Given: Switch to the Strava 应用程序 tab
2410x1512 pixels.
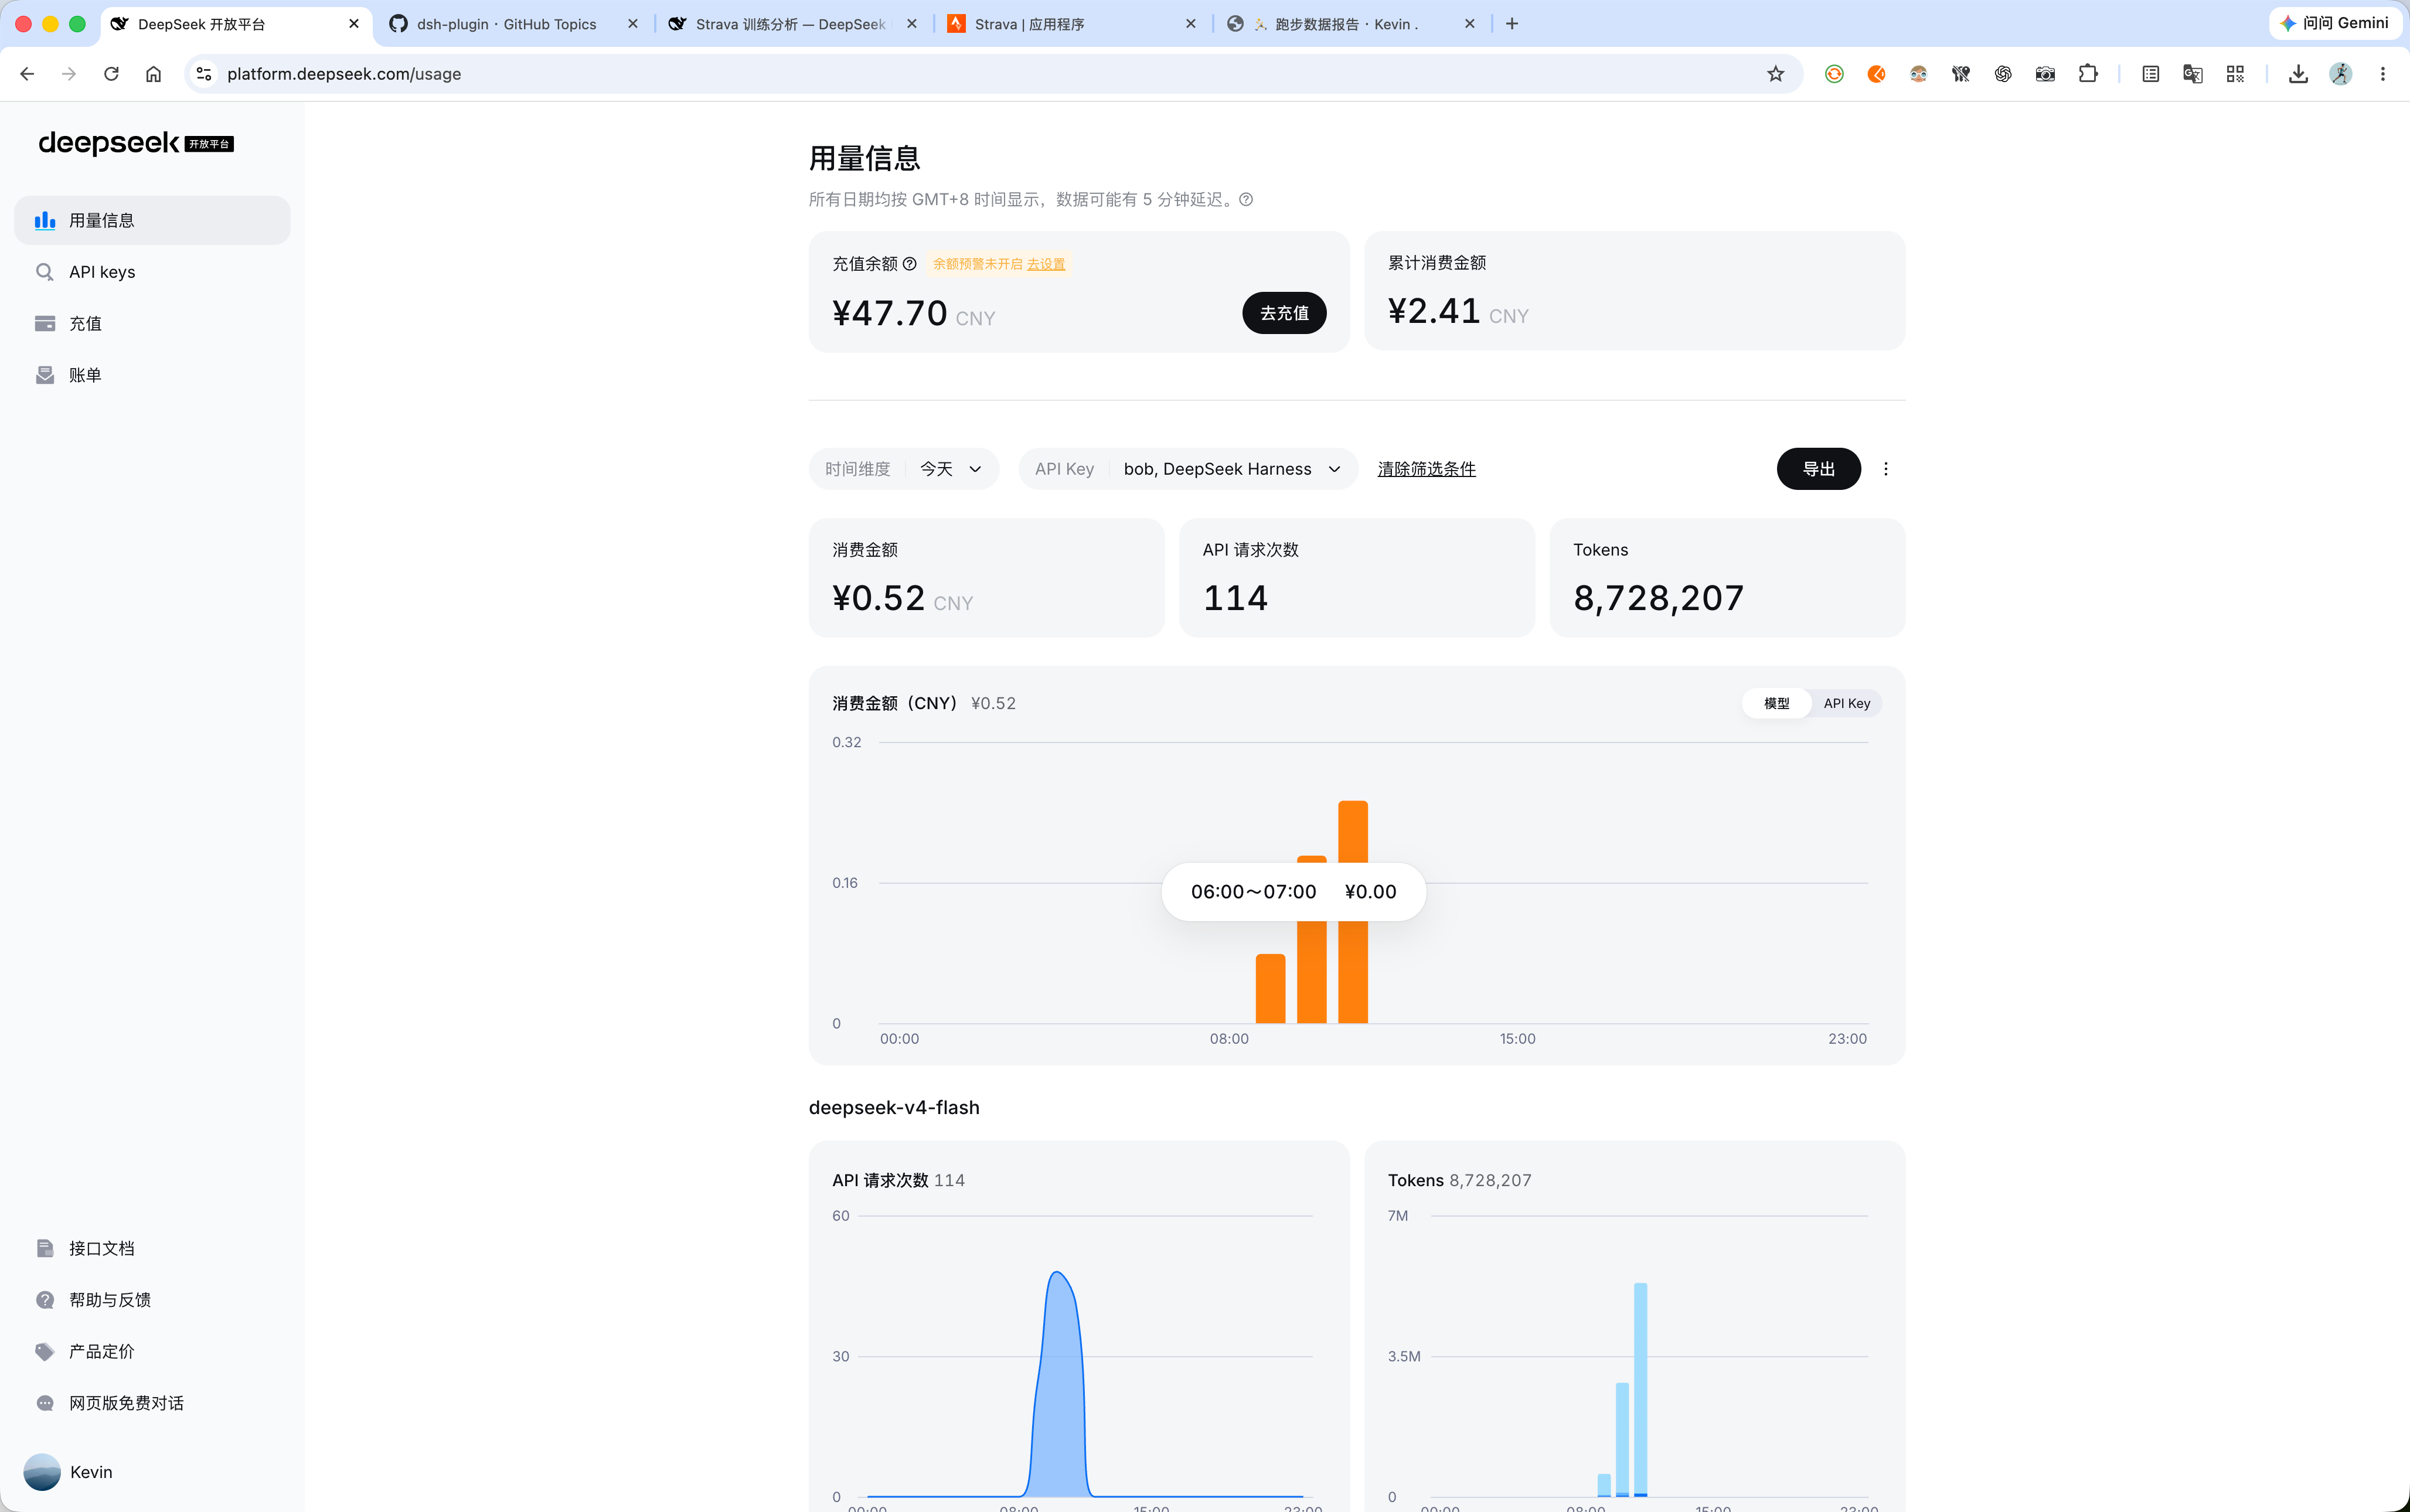Looking at the screenshot, I should tap(1029, 24).
